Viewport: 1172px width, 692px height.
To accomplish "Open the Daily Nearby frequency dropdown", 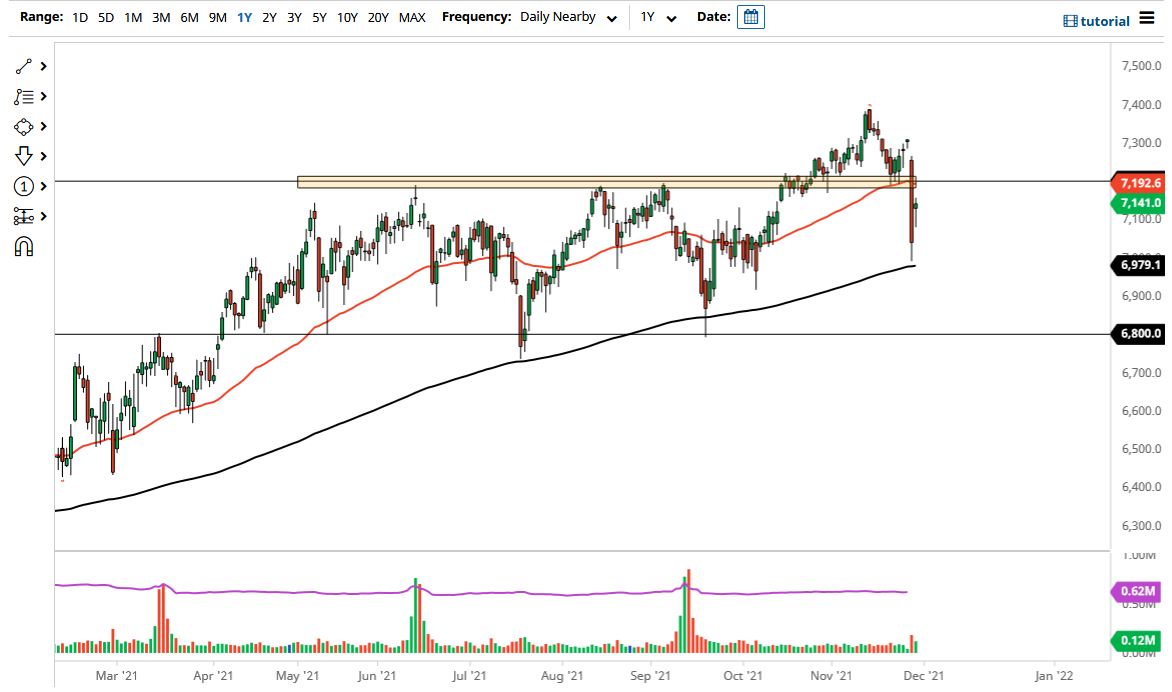I will point(565,17).
